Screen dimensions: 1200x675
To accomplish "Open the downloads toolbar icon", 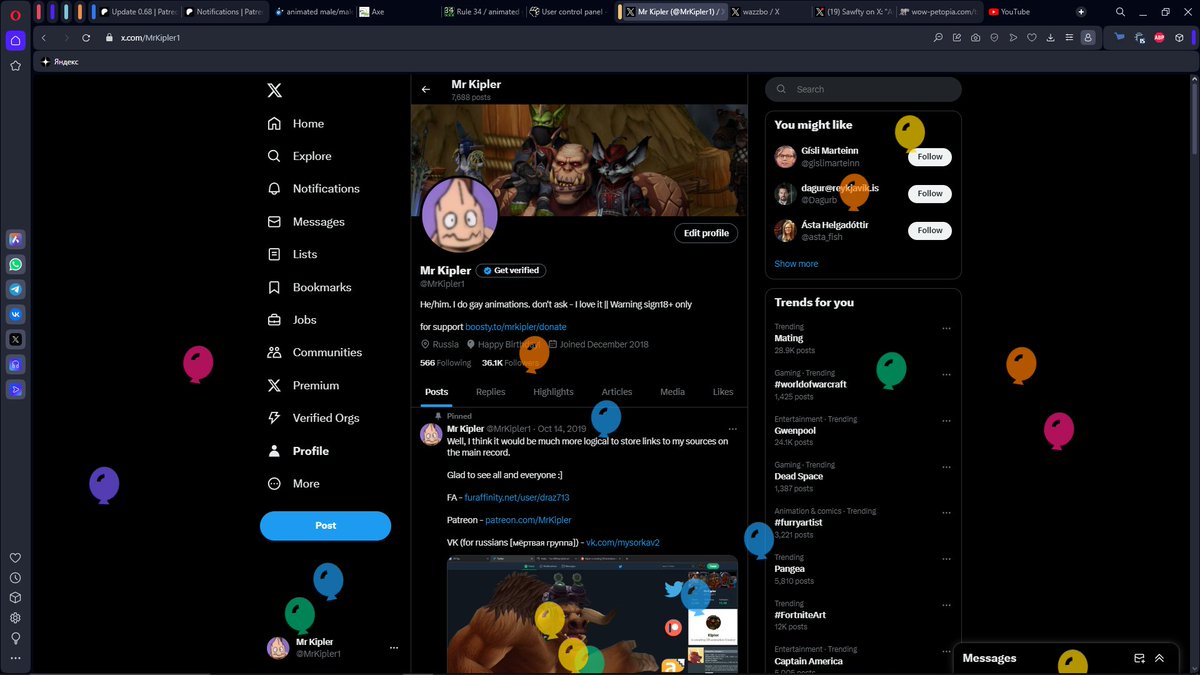I will click(1050, 37).
